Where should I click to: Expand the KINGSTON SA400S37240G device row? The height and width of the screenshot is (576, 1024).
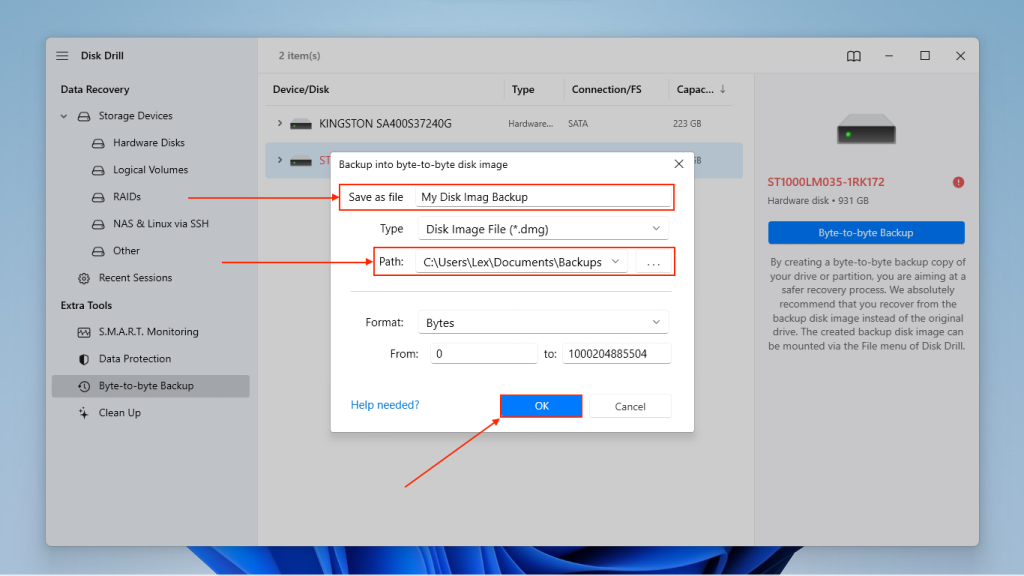coord(280,123)
